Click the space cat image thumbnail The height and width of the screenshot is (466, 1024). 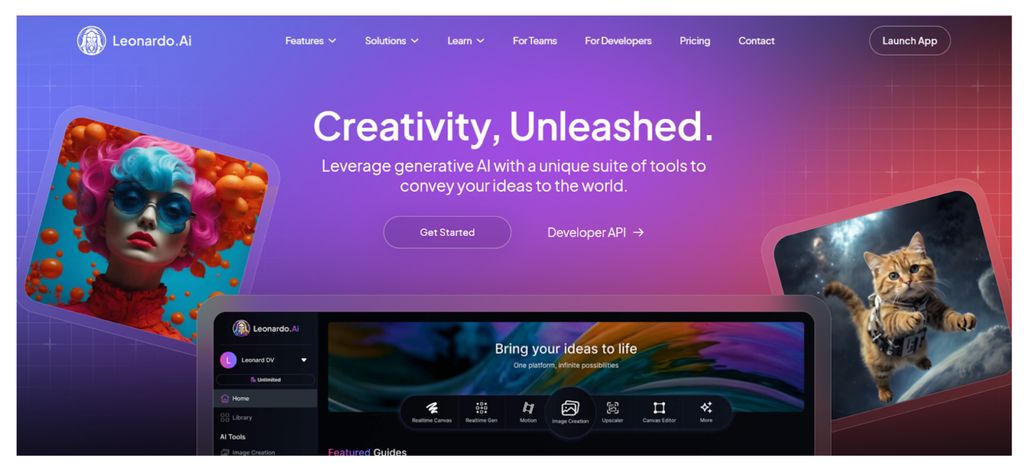[892, 305]
